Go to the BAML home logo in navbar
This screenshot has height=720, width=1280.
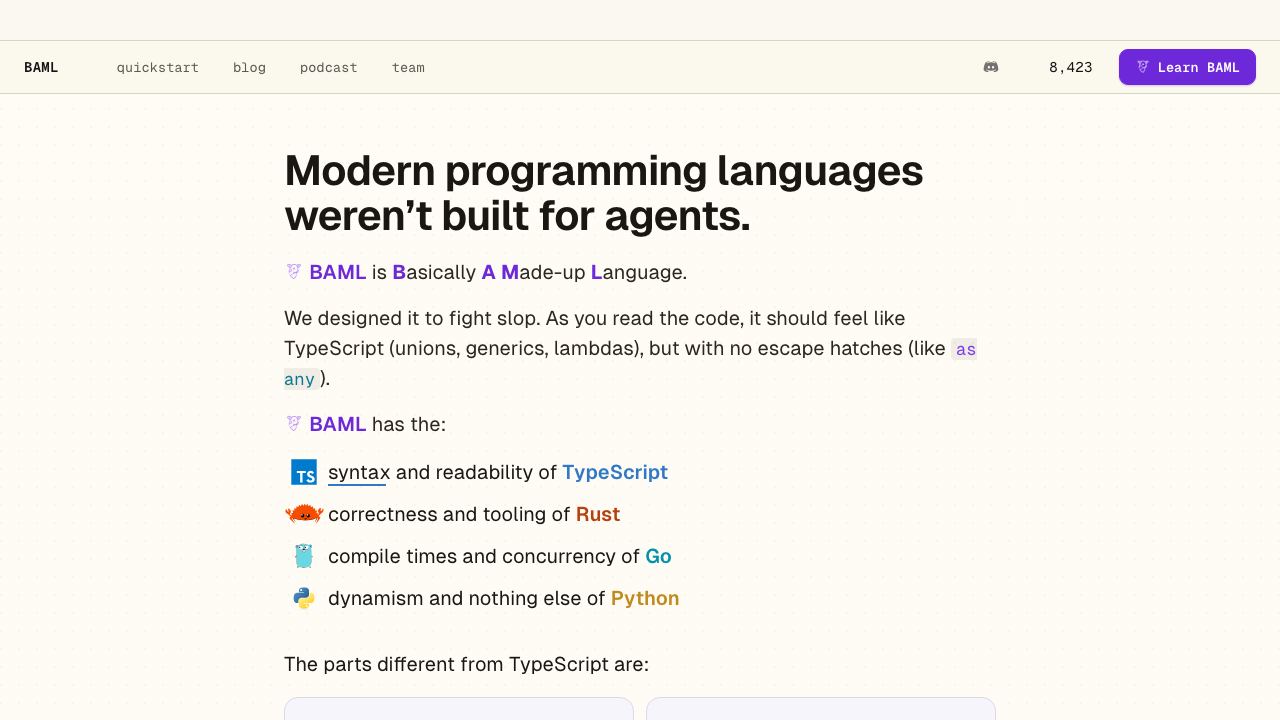pos(41,67)
